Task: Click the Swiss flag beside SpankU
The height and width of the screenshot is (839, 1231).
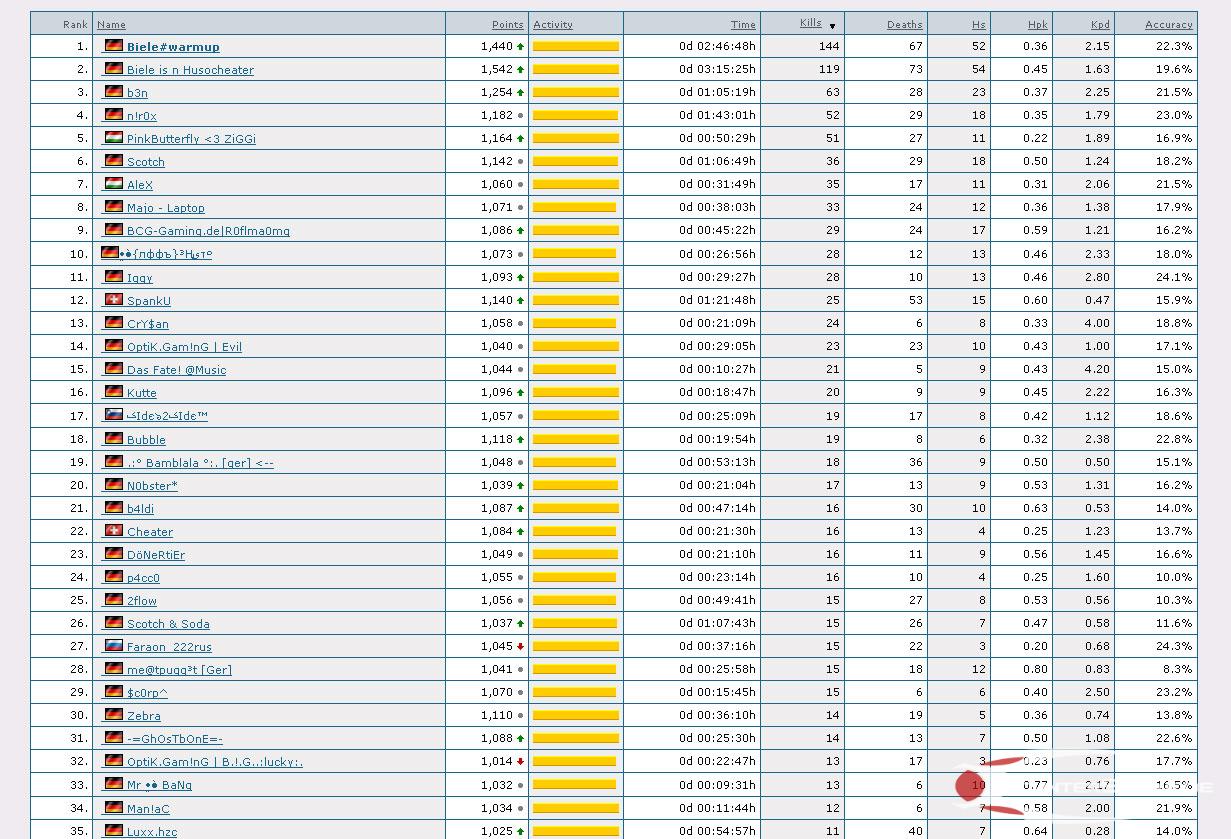Action: (113, 300)
